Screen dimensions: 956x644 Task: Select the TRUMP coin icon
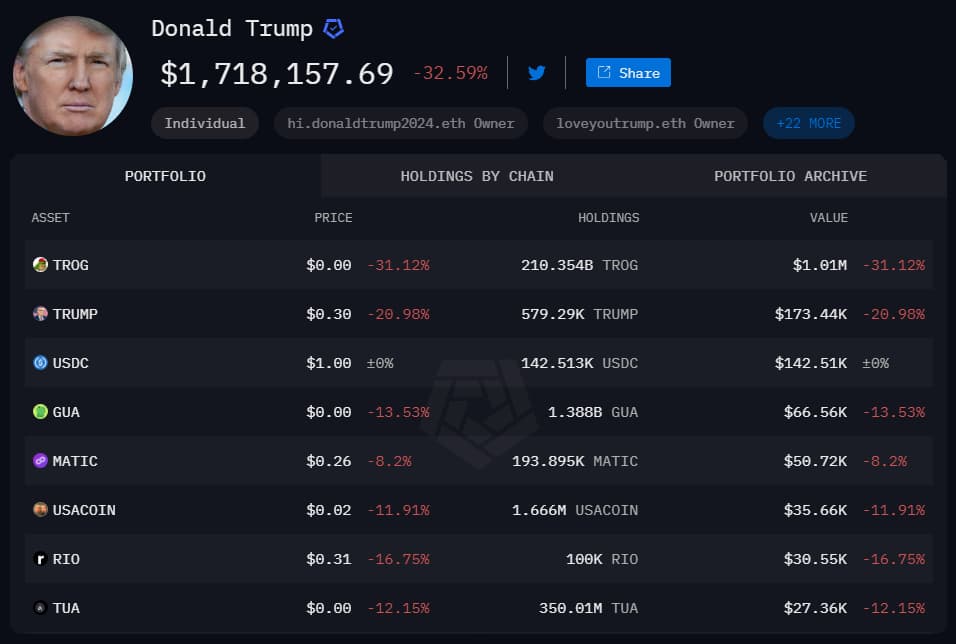tap(40, 314)
